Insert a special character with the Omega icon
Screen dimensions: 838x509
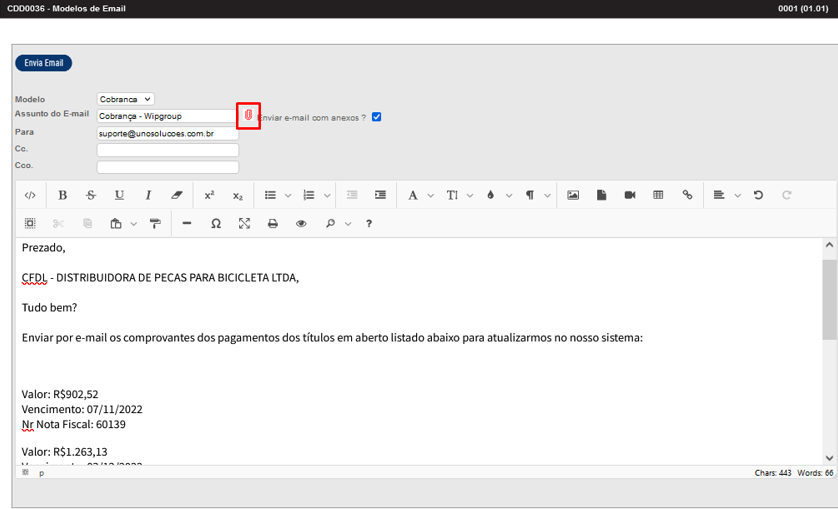coord(216,224)
